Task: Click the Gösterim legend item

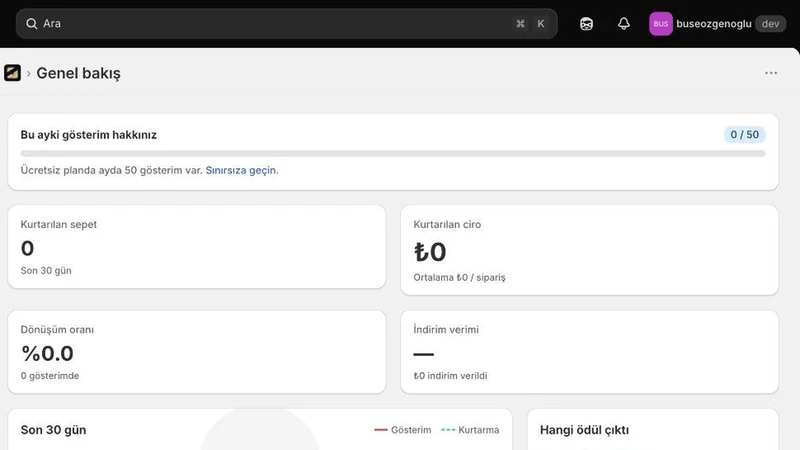Action: click(403, 430)
